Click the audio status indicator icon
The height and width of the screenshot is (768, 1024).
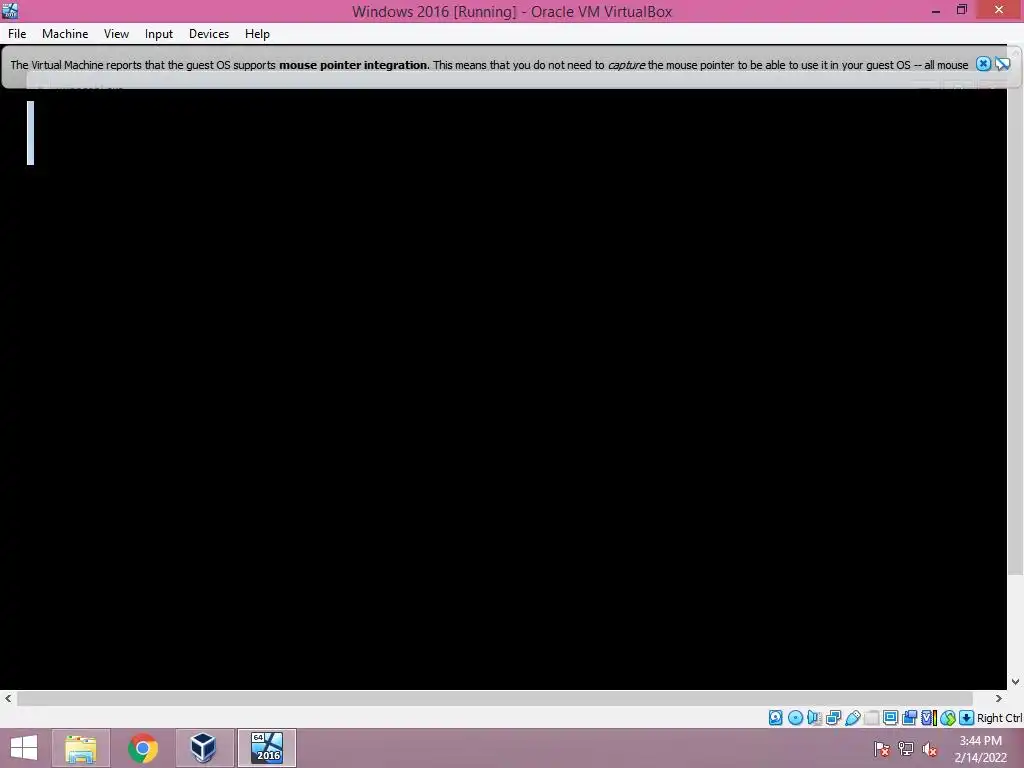814,718
